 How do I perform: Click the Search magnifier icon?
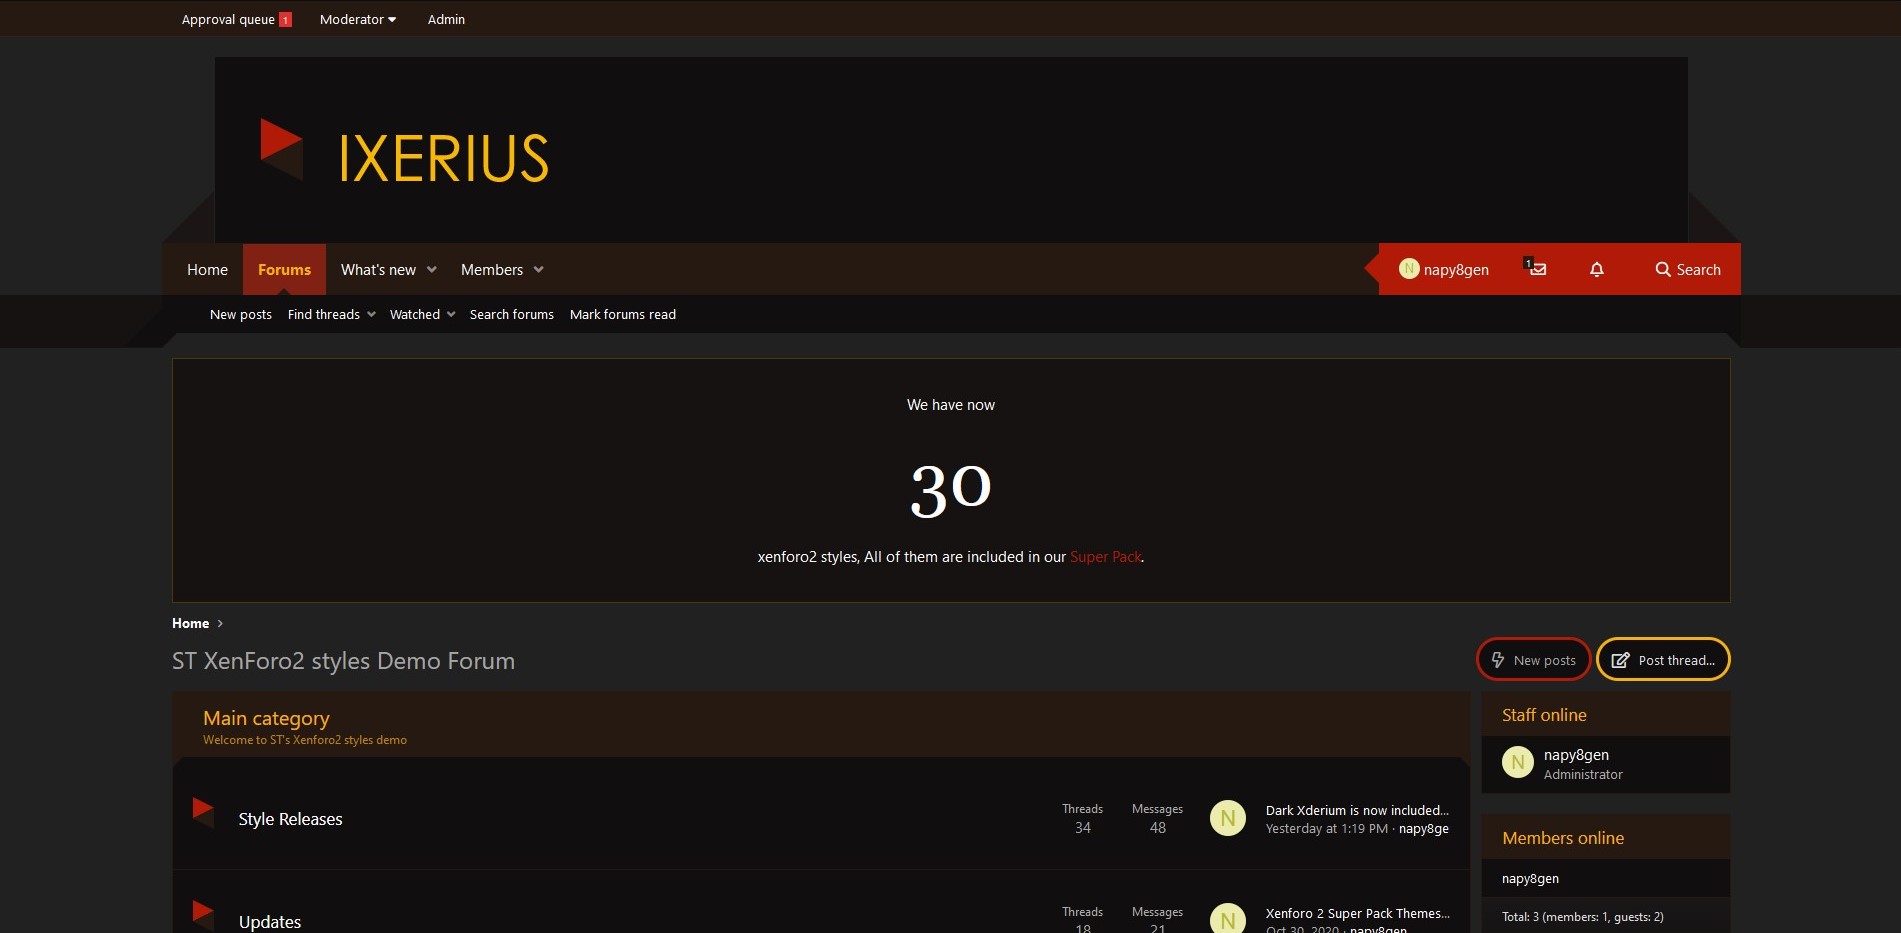(x=1663, y=269)
